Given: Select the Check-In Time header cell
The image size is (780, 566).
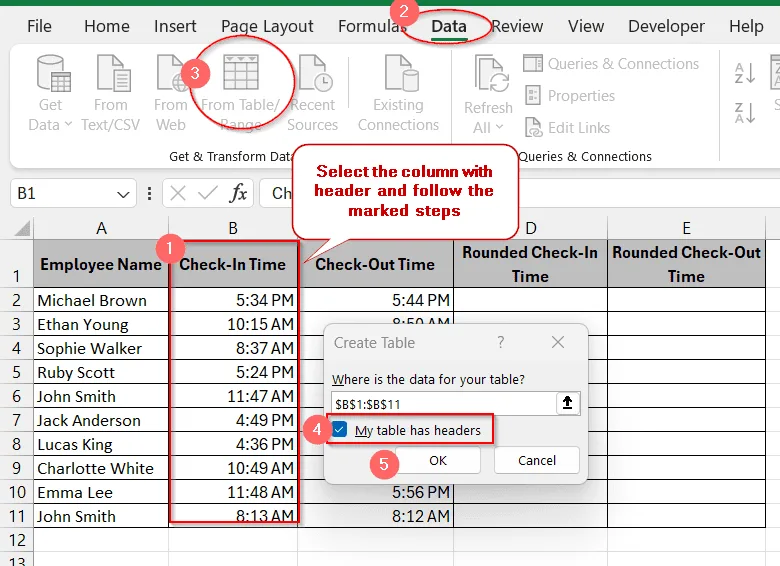Looking at the screenshot, I should tap(233, 264).
